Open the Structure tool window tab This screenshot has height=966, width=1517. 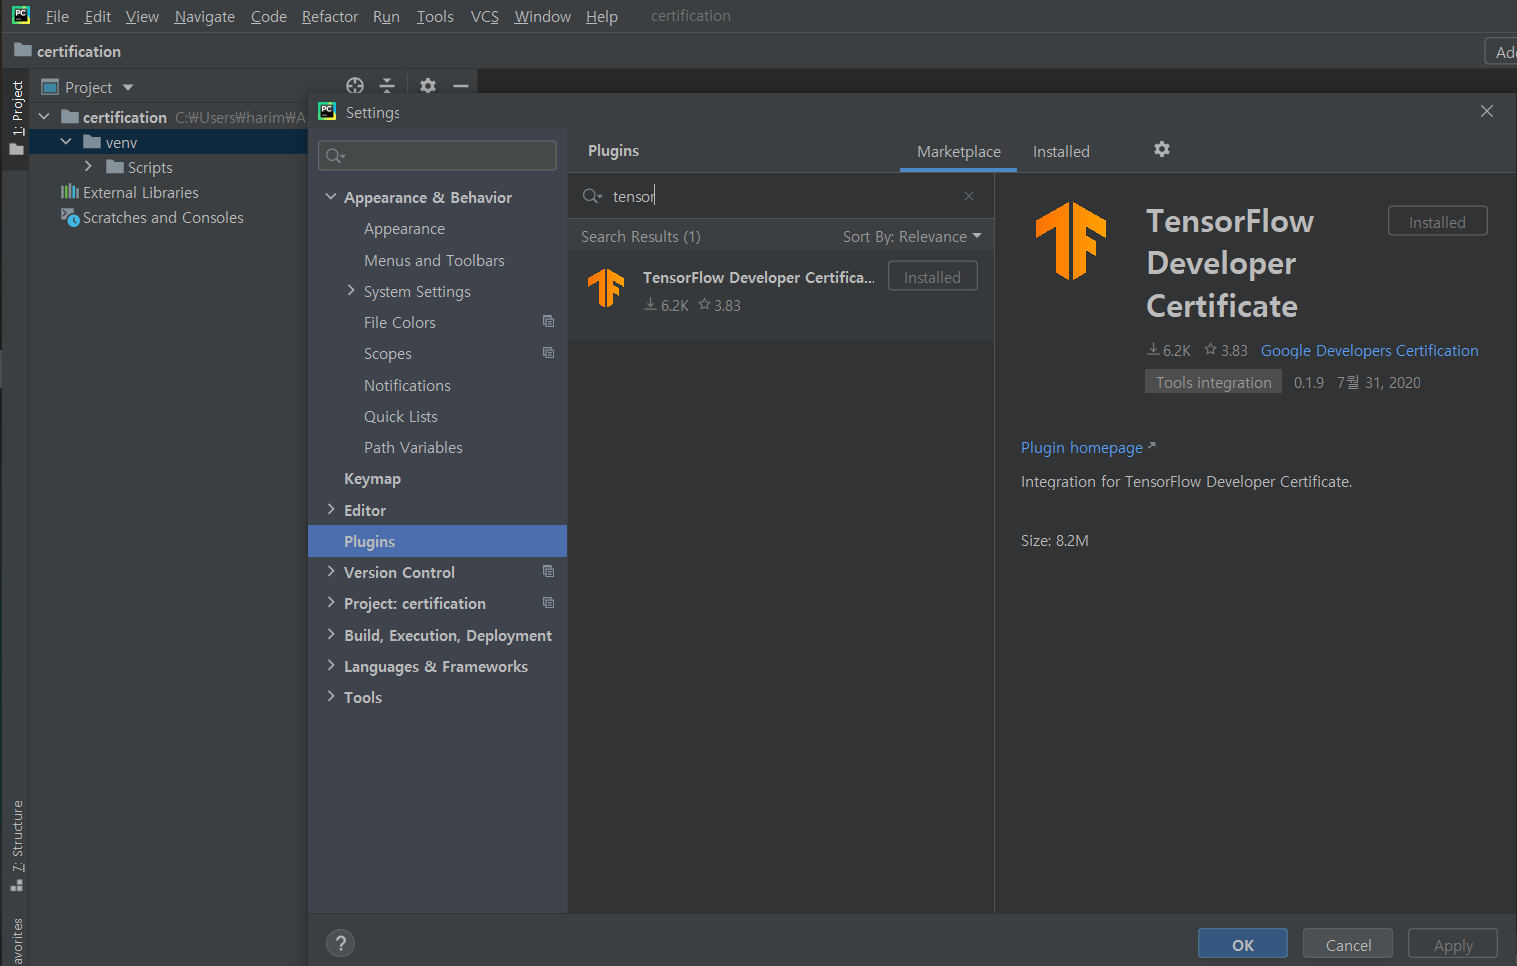tap(17, 845)
